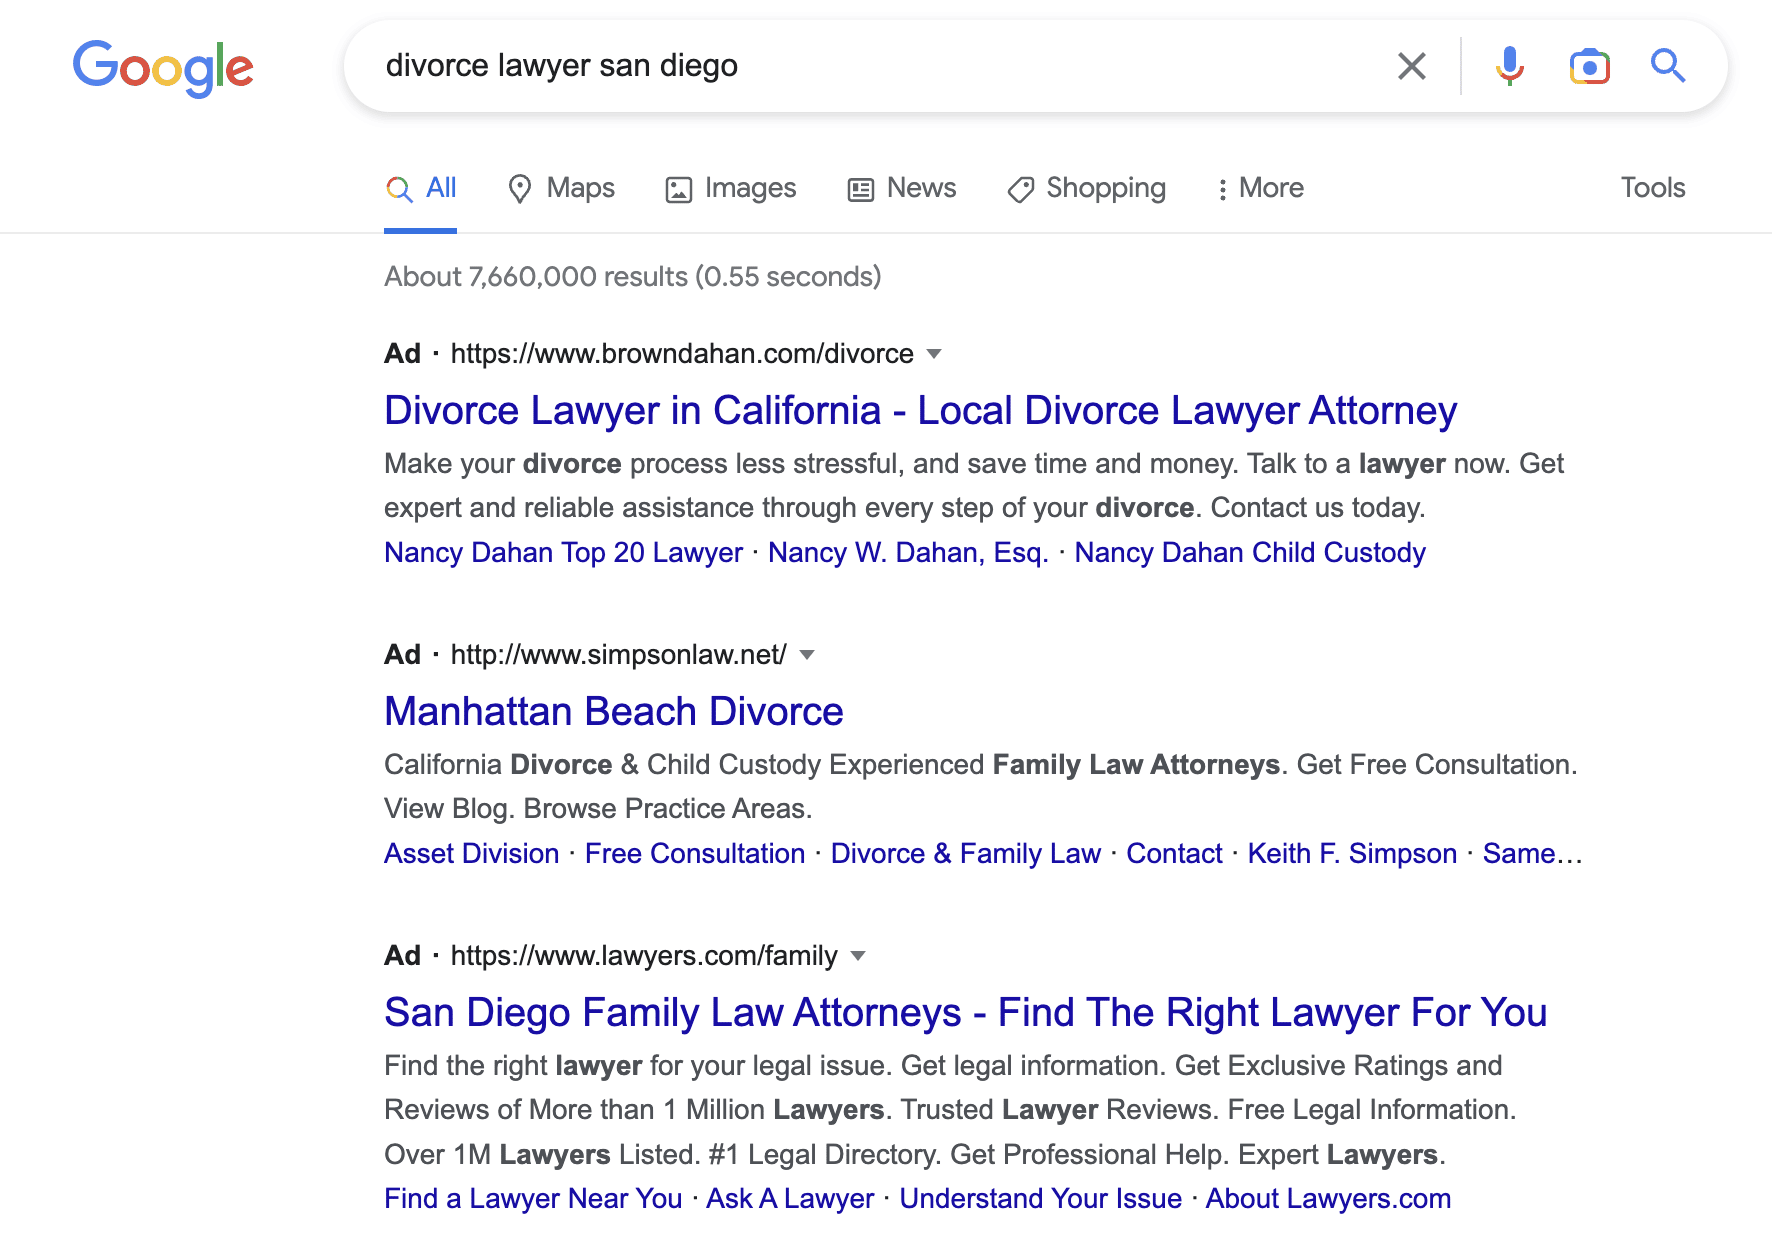Click the magnifying glass search button
This screenshot has height=1256, width=1772.
(1668, 66)
